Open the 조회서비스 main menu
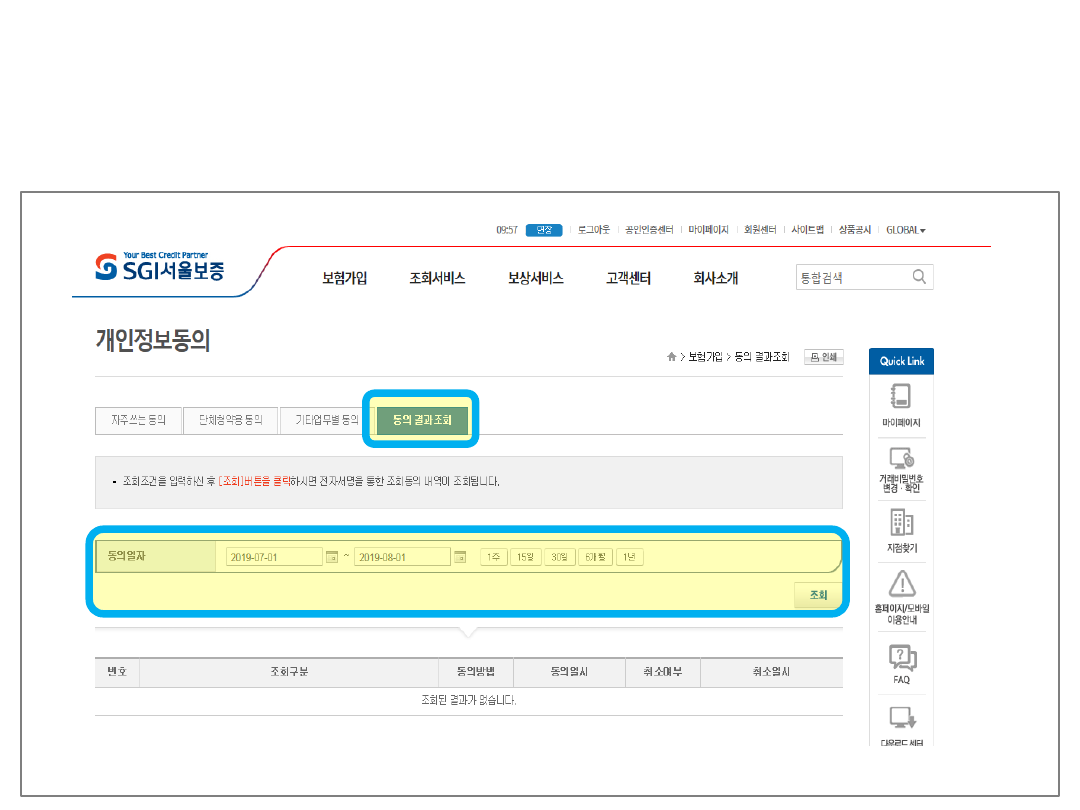 [437, 279]
